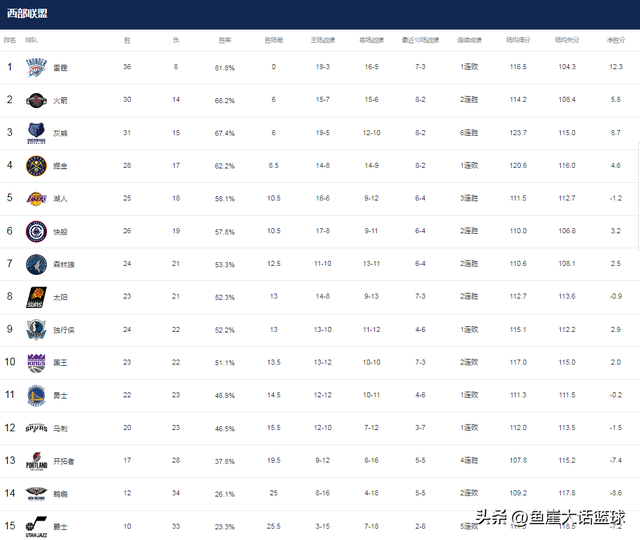Click the 连续成绩 column header
The height and width of the screenshot is (540, 640).
469,40
